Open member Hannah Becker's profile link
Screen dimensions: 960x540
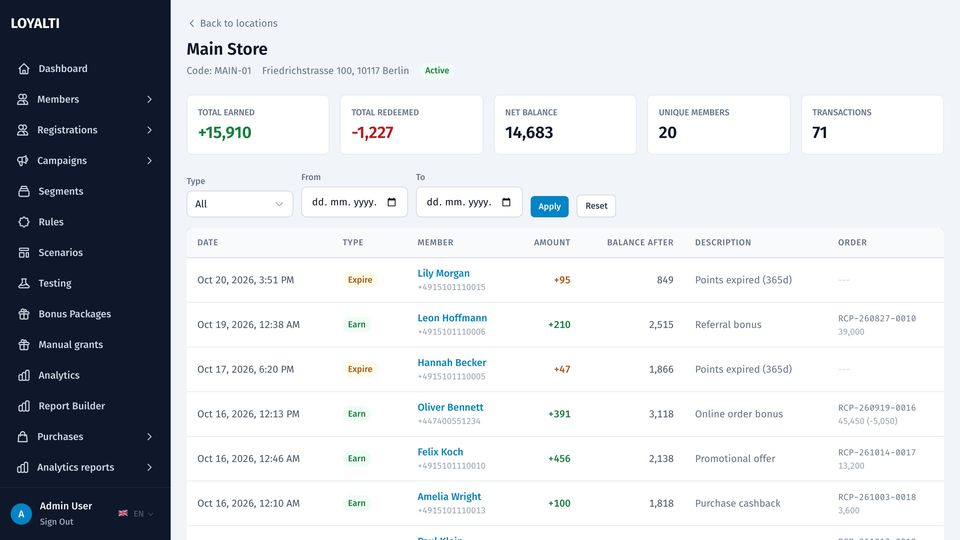(x=451, y=362)
